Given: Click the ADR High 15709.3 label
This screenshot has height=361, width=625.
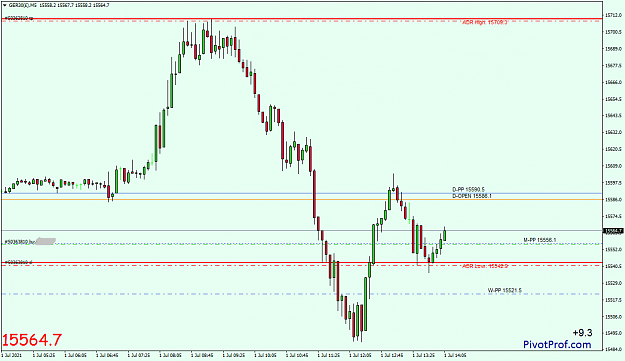Looking at the screenshot, I should [x=484, y=23].
